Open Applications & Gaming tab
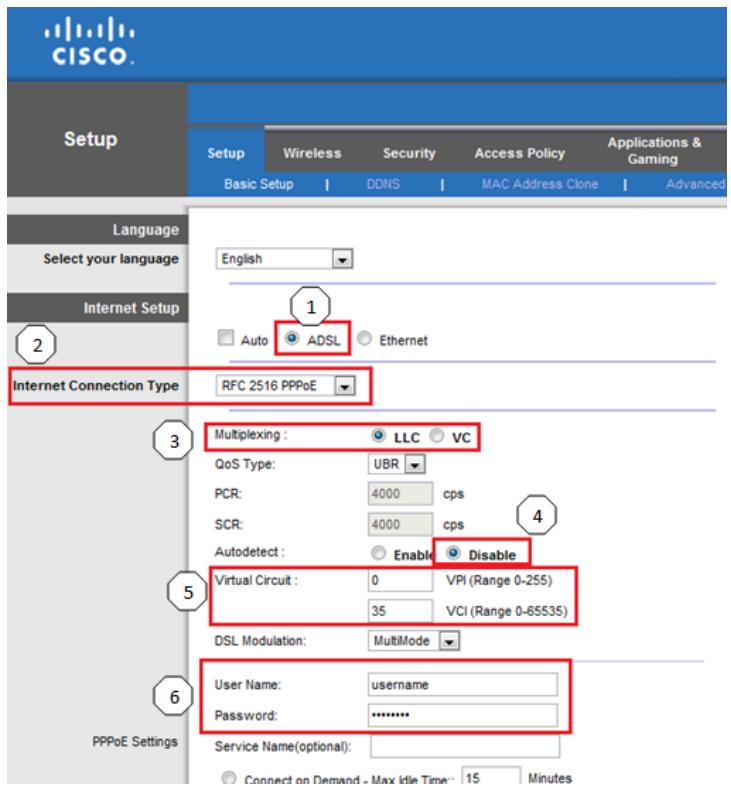Viewport: 731px width, 789px height. click(x=654, y=150)
